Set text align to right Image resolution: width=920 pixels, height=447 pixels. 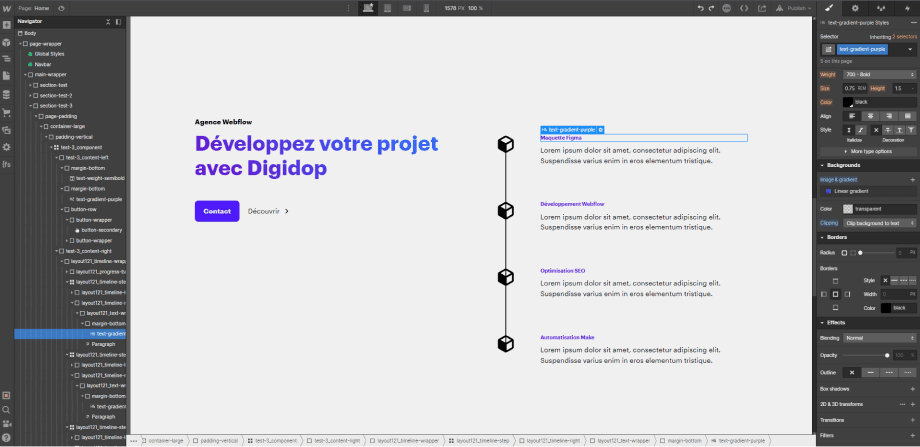[x=889, y=116]
